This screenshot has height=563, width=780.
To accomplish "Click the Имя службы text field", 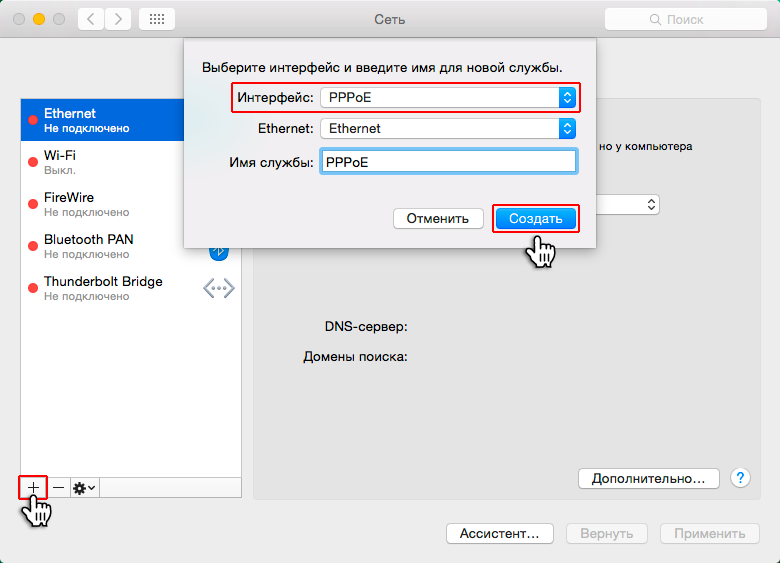I will tap(448, 162).
